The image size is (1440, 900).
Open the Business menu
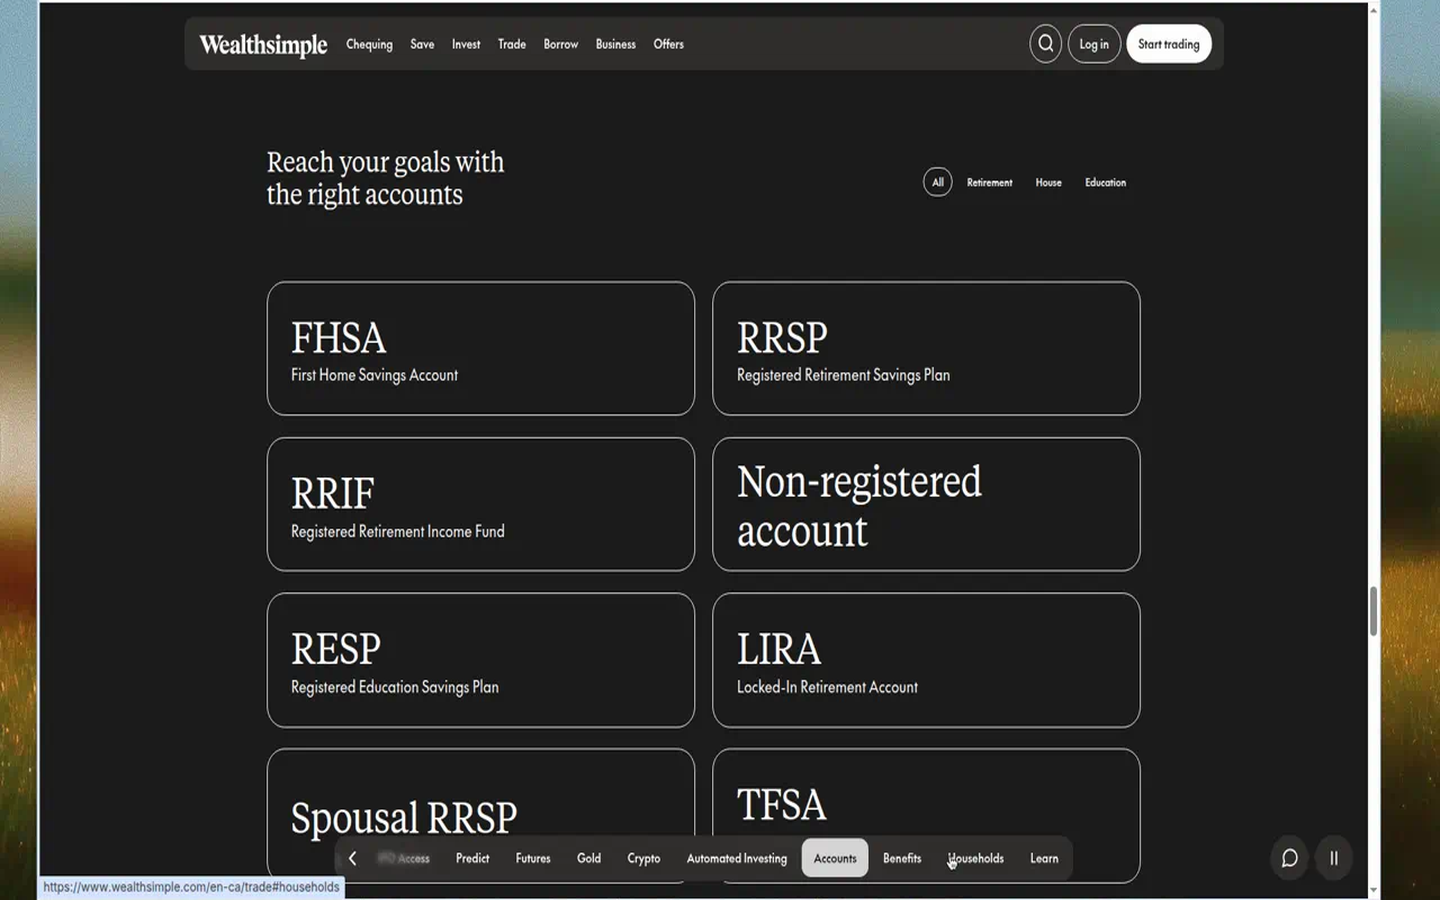pyautogui.click(x=616, y=44)
